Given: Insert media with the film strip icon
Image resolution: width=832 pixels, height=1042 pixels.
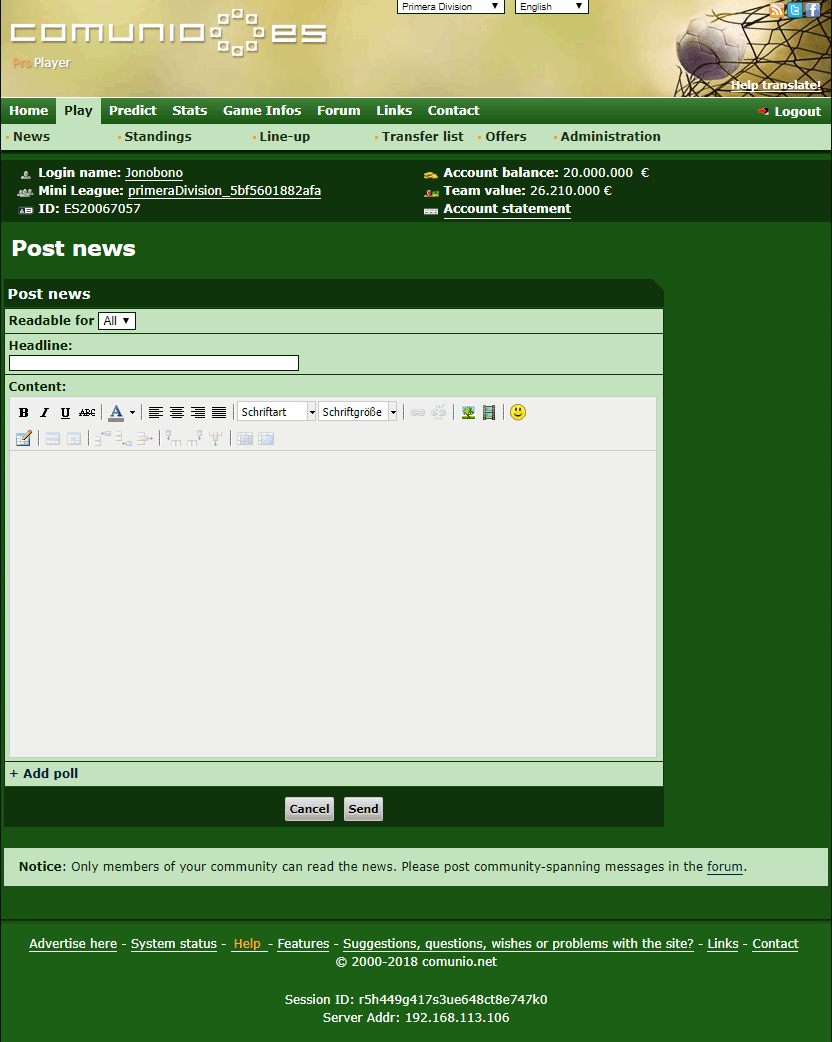Looking at the screenshot, I should click(x=489, y=412).
